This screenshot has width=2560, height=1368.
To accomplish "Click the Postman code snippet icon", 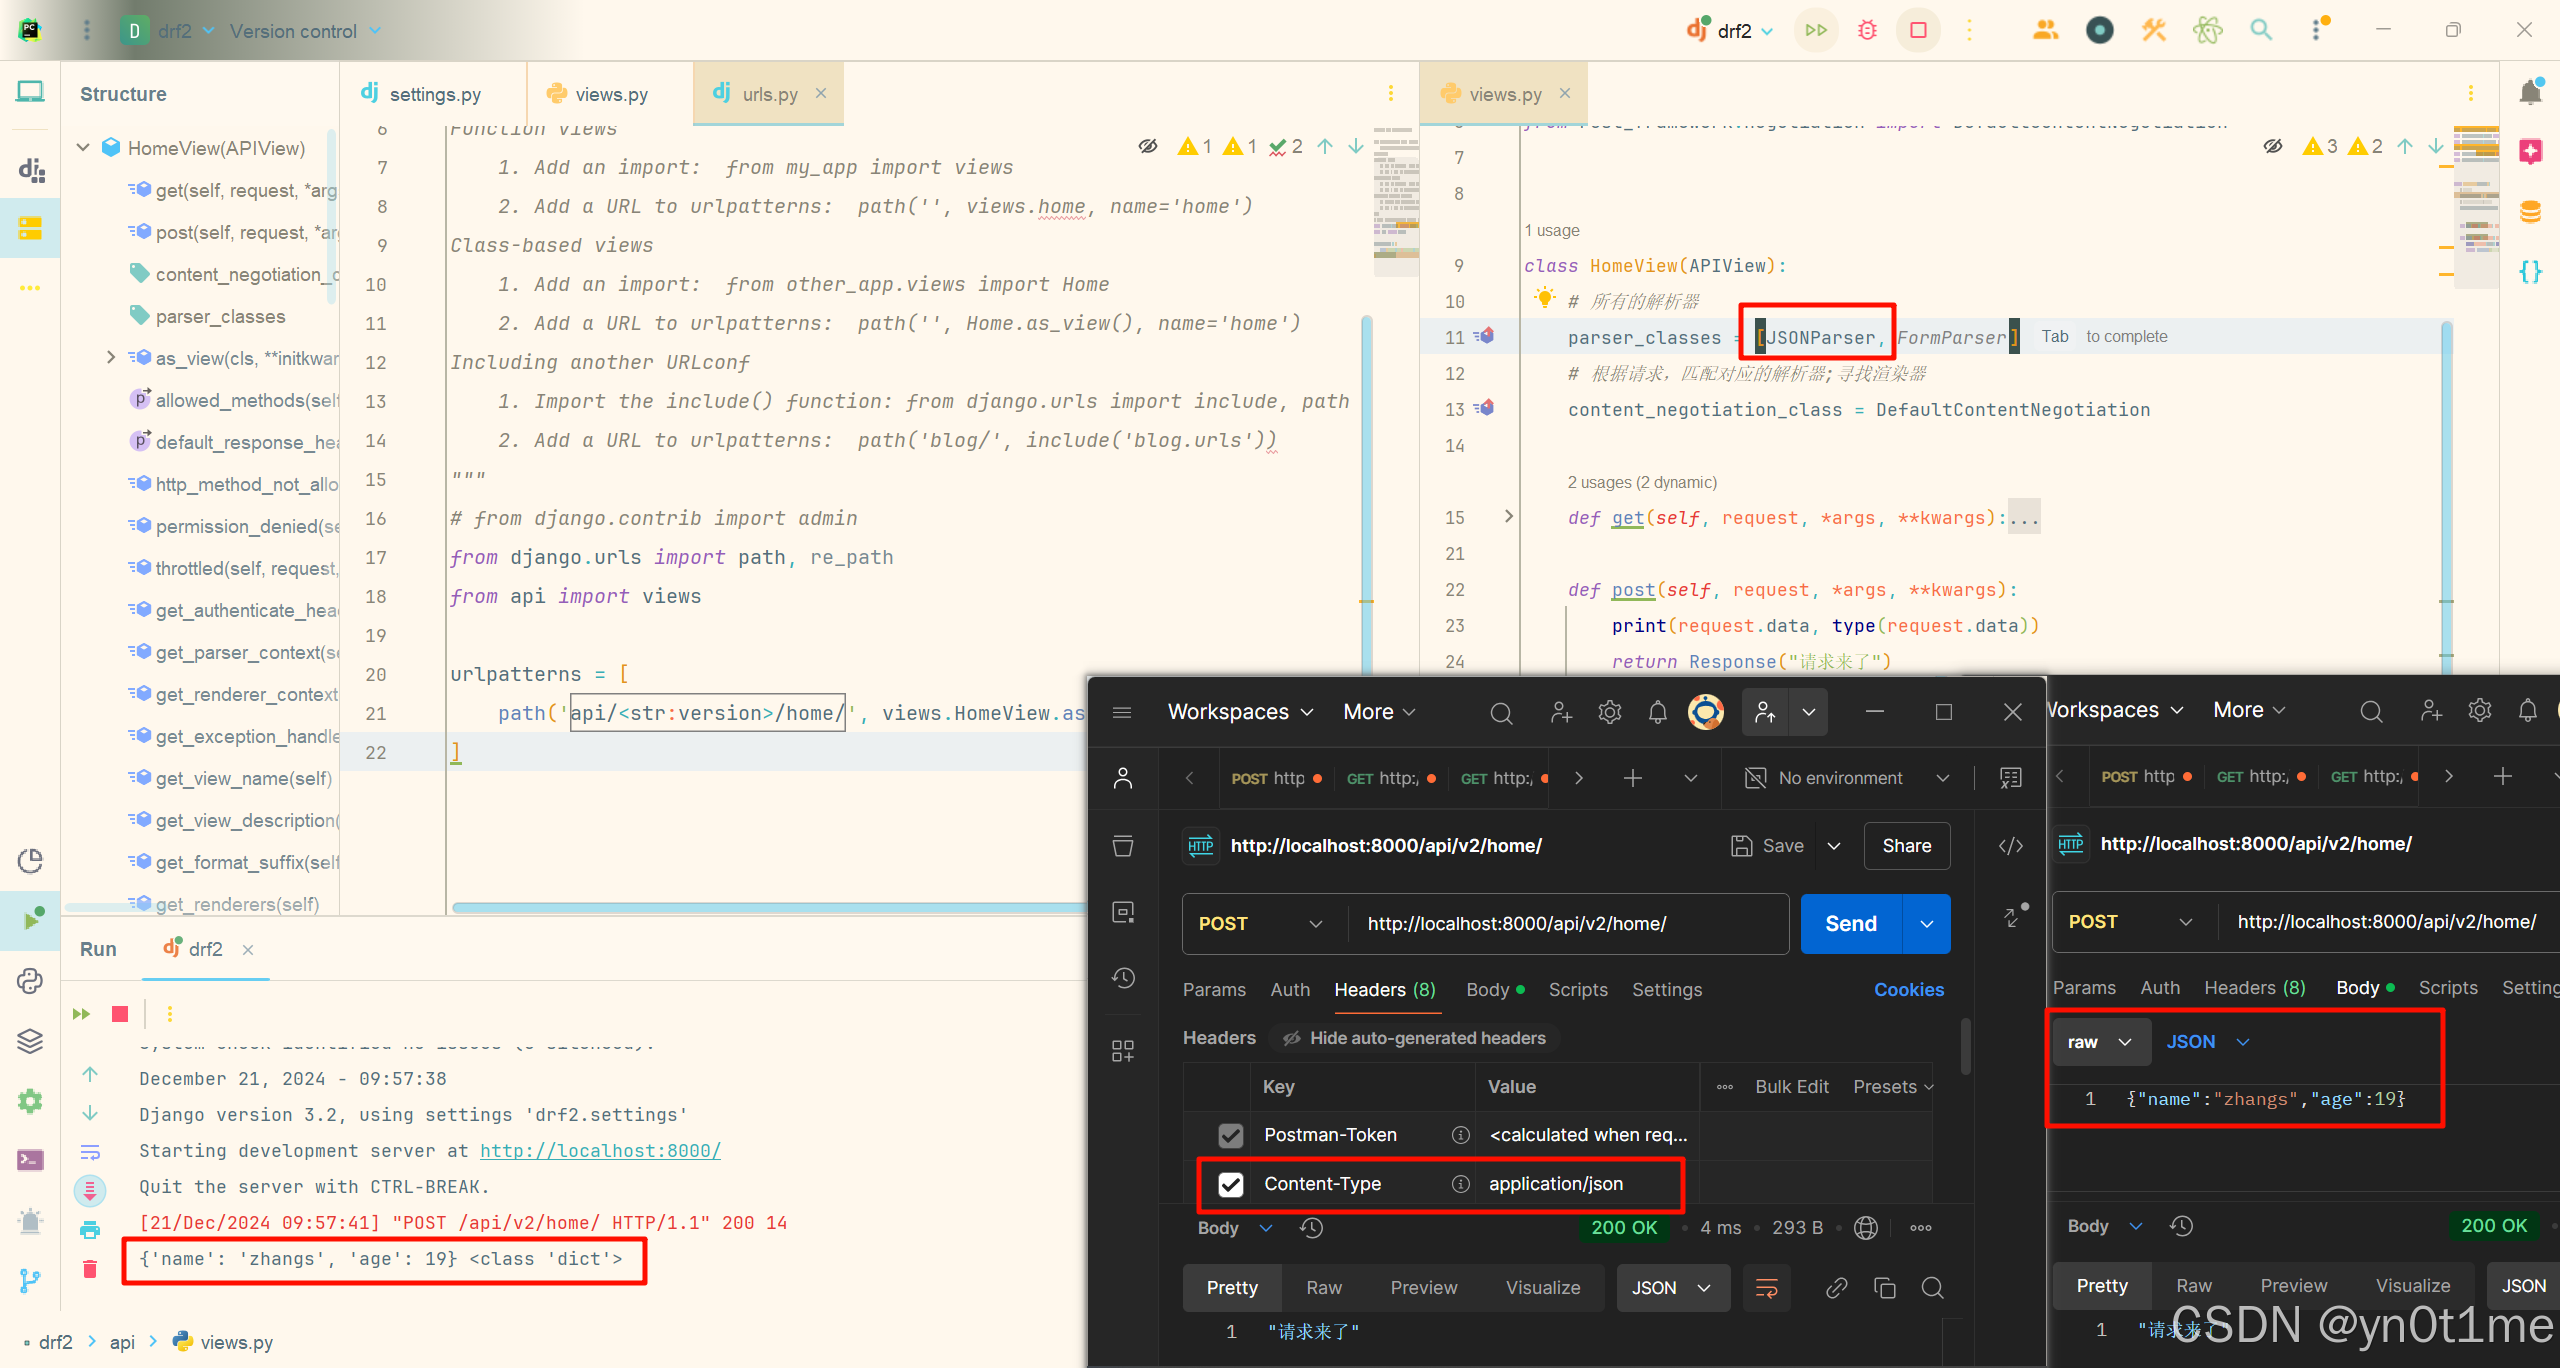I will [2010, 846].
